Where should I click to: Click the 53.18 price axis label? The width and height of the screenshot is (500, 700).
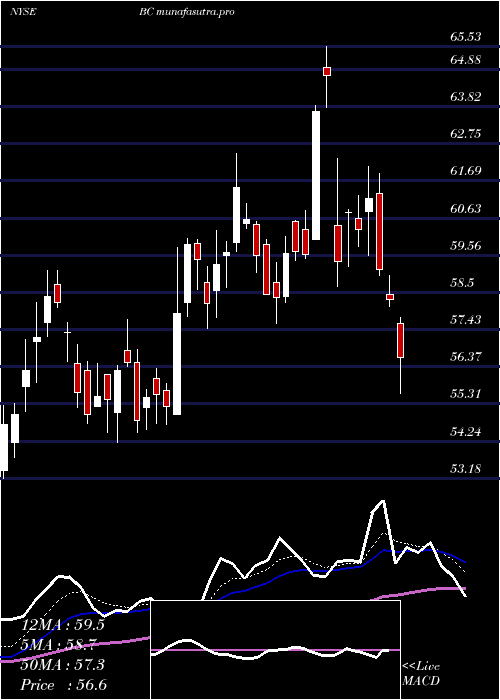tap(466, 468)
